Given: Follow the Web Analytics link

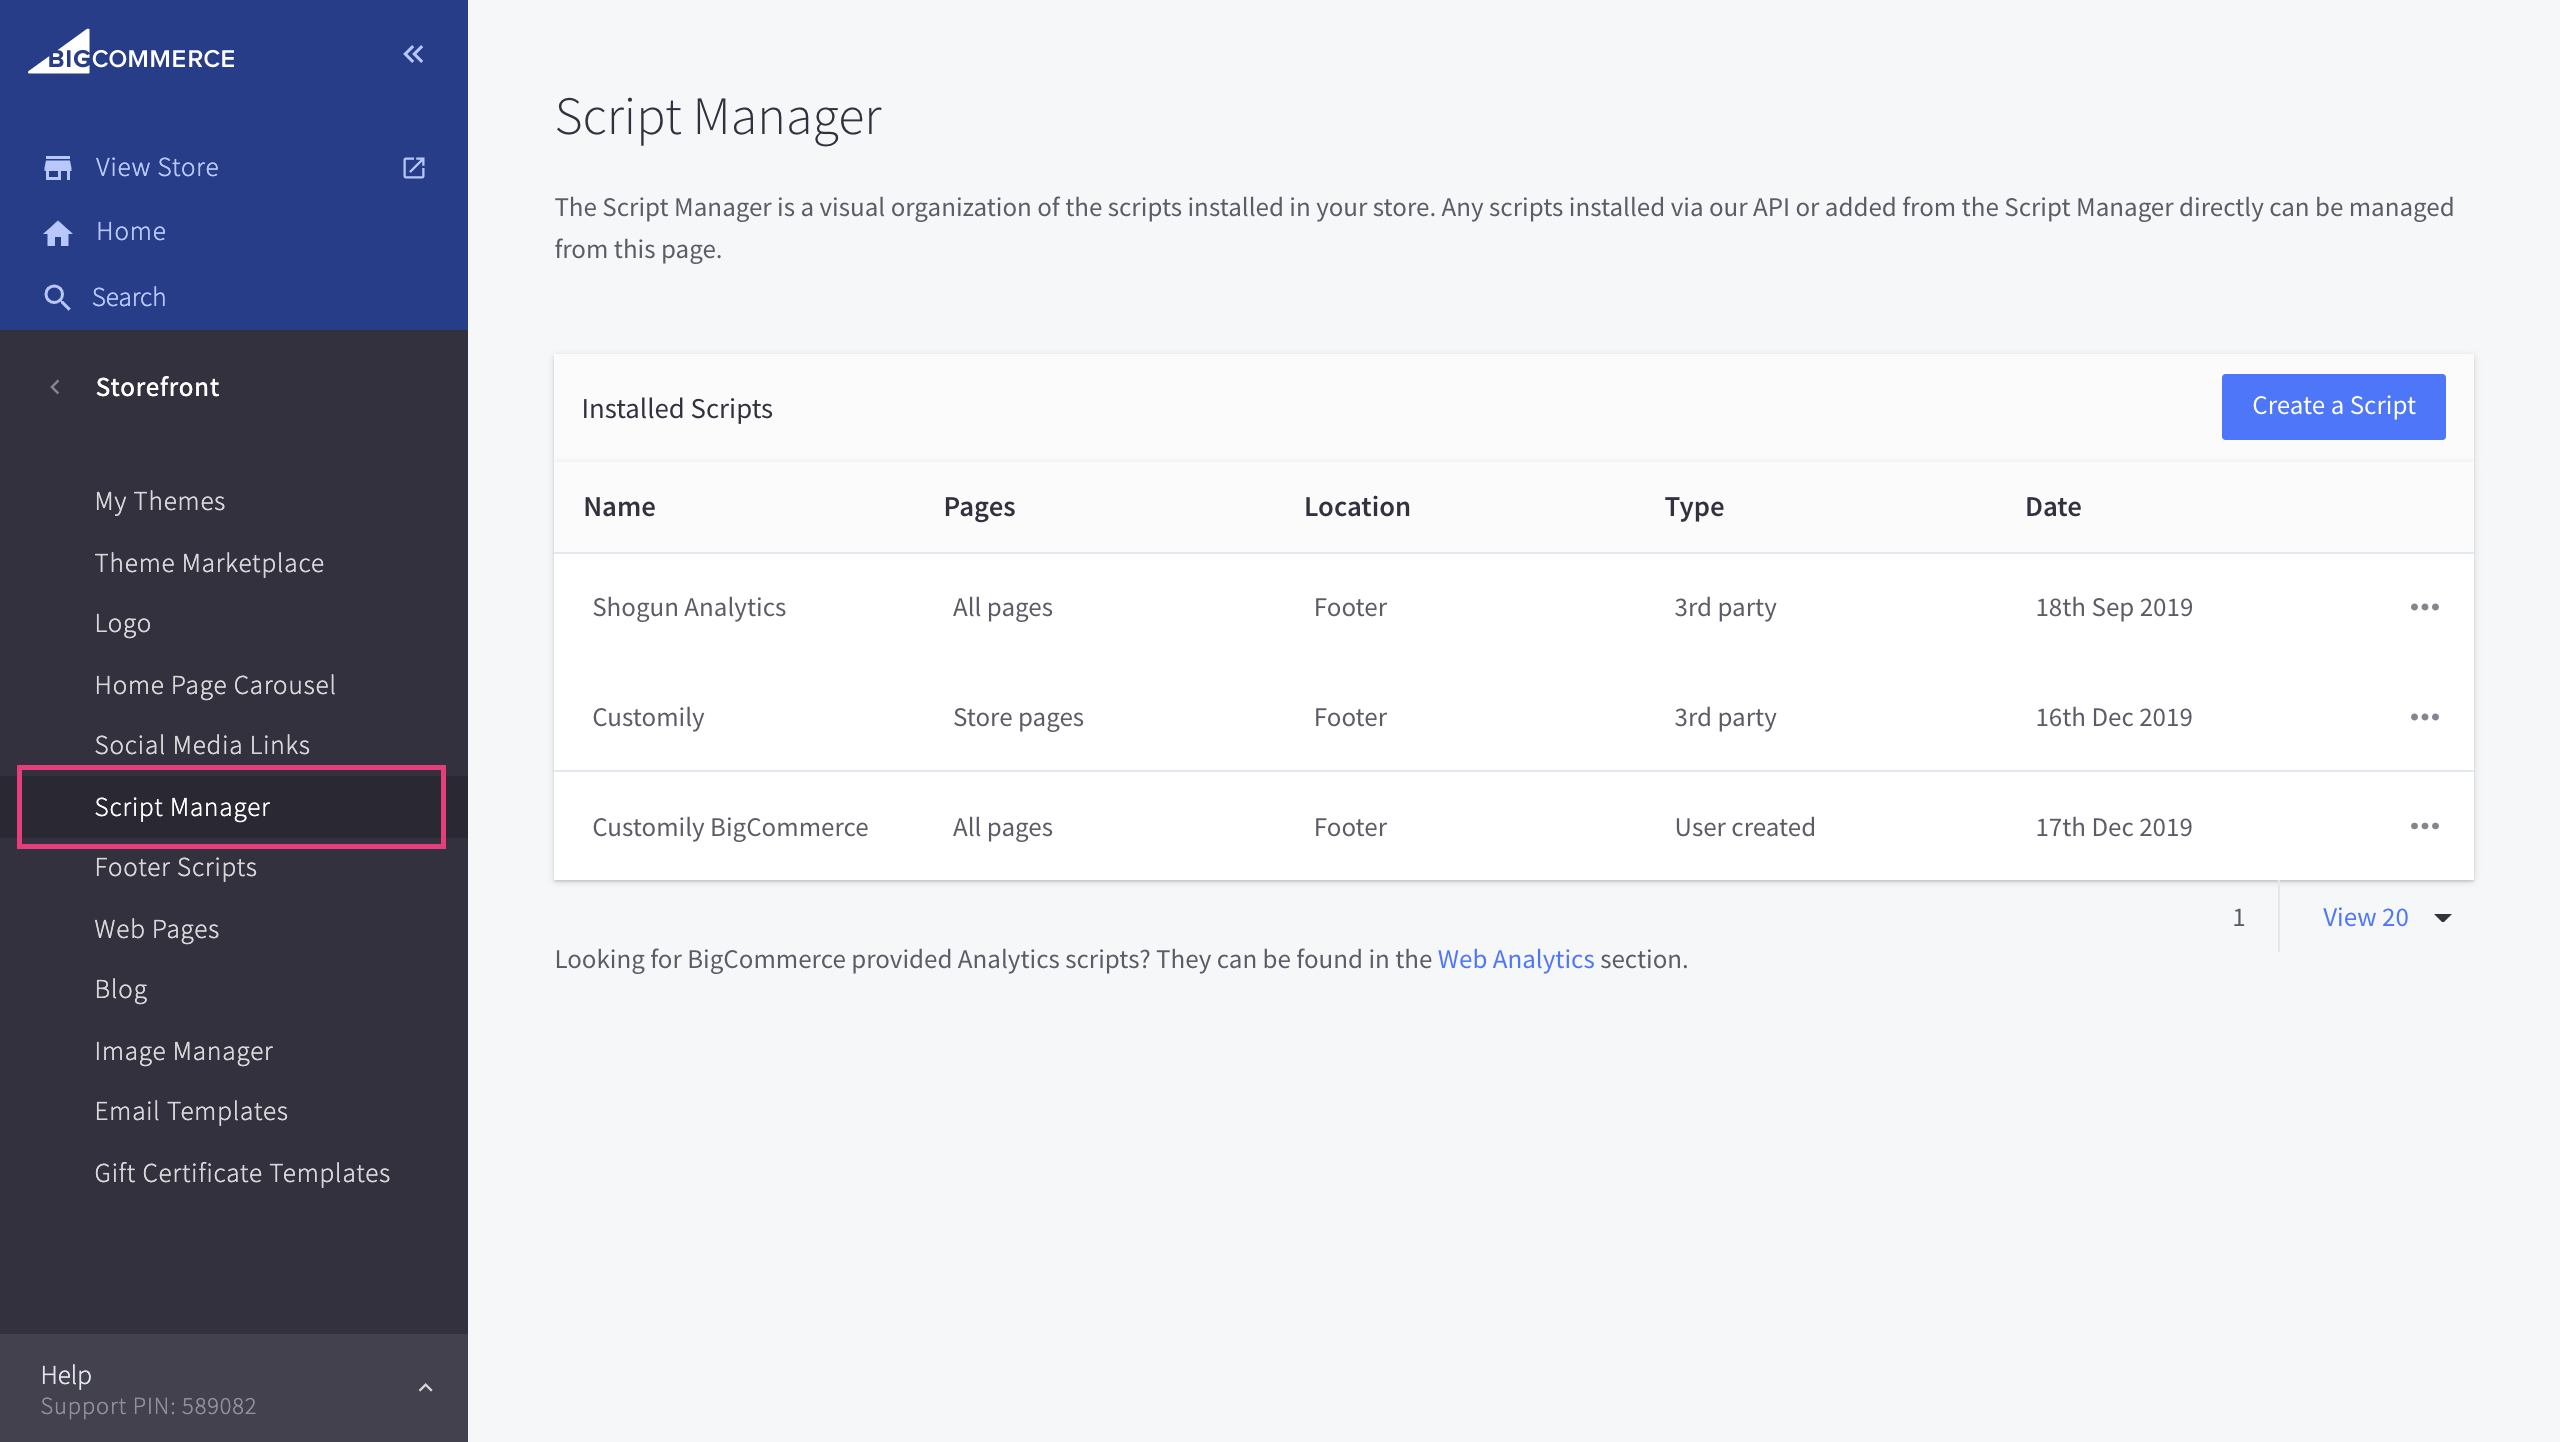Looking at the screenshot, I should point(1515,959).
